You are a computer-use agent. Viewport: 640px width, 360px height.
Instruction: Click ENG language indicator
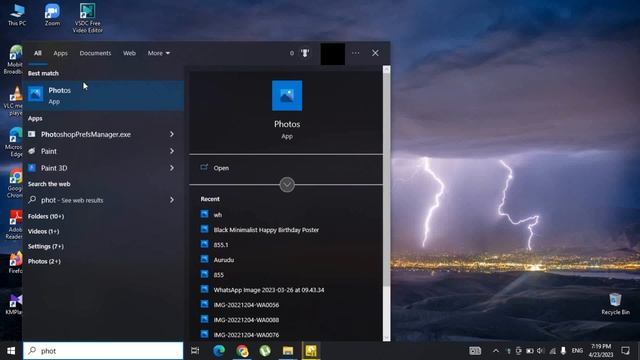[577, 351]
